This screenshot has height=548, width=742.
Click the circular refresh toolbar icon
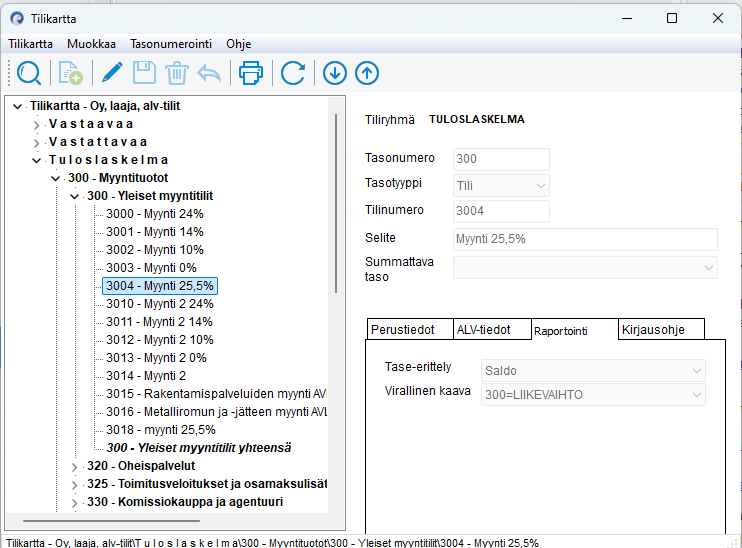click(293, 73)
